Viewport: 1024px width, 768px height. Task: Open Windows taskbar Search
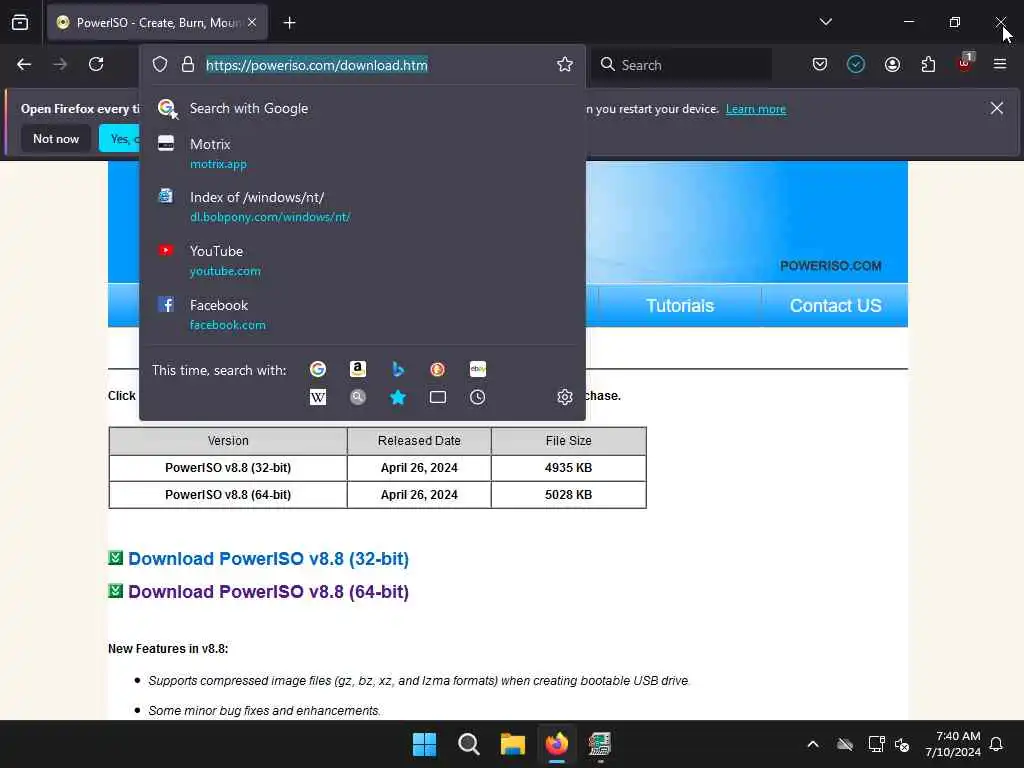(x=468, y=744)
